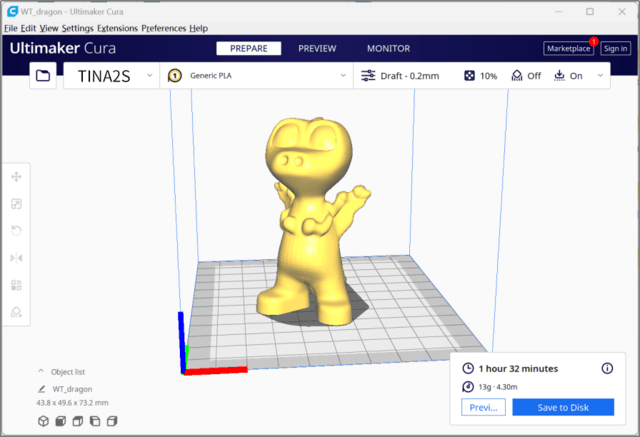Click the 10% infill setting
The width and height of the screenshot is (640, 437).
pos(479,75)
